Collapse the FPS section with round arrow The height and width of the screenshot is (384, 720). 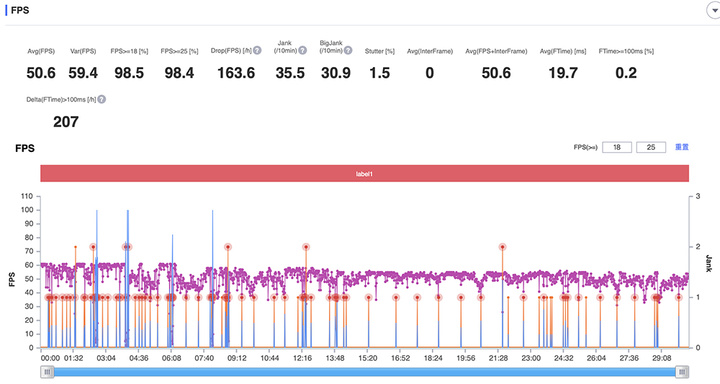[713, 10]
